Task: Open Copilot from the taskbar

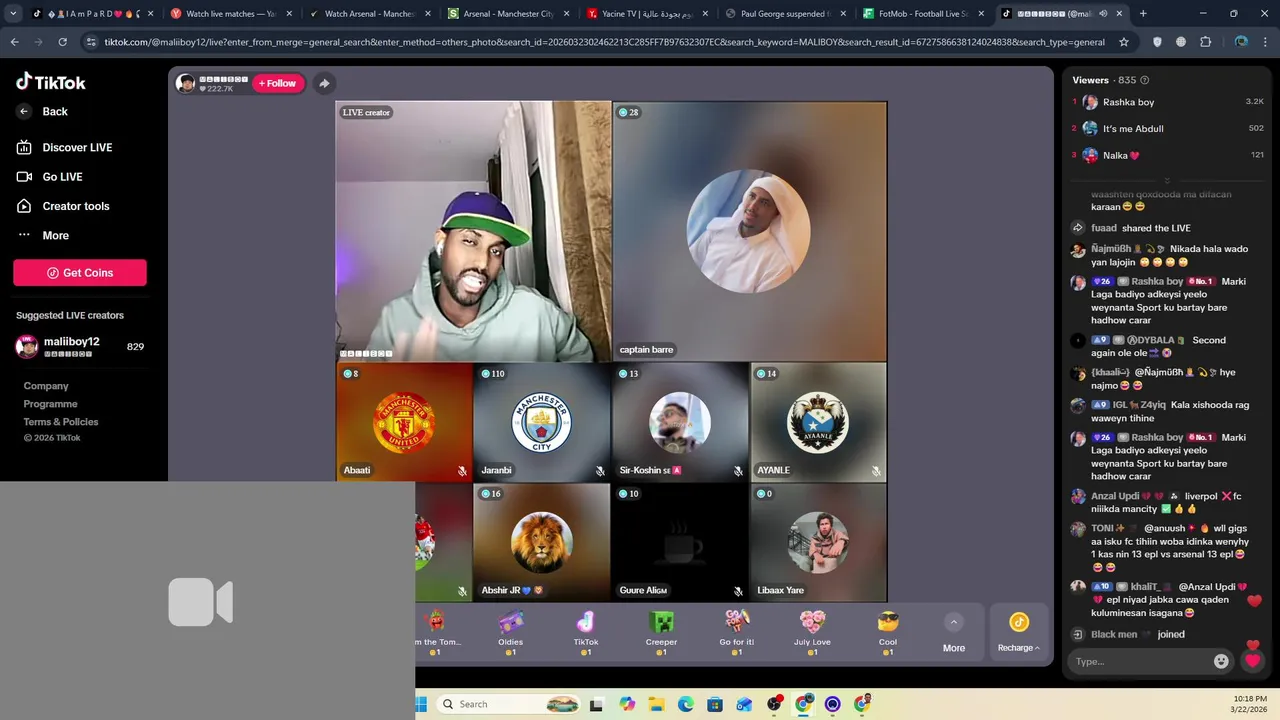Action: pos(627,704)
